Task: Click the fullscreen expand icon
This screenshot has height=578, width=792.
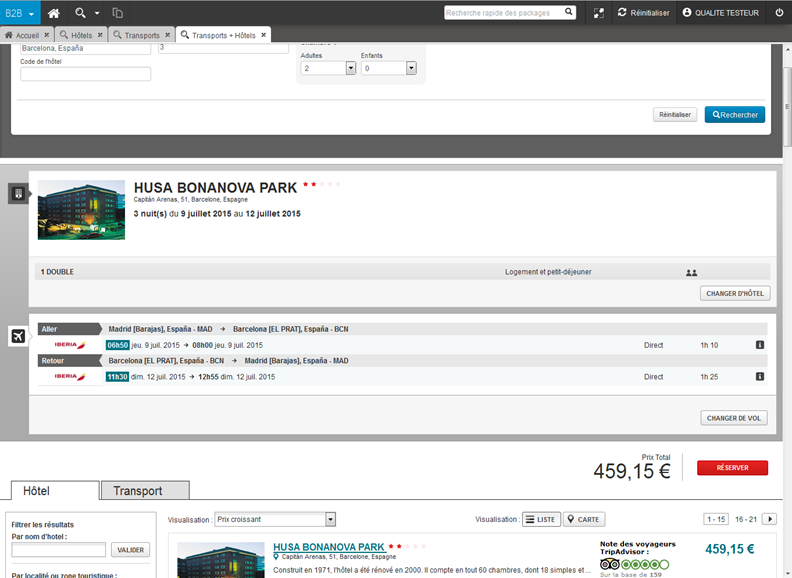Action: [x=599, y=13]
